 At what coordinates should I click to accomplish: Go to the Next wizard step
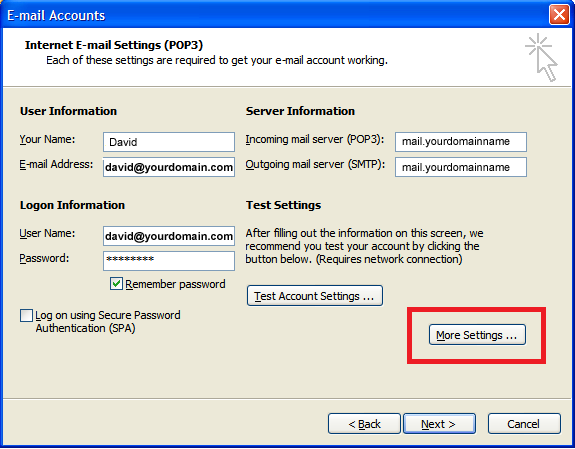point(439,424)
